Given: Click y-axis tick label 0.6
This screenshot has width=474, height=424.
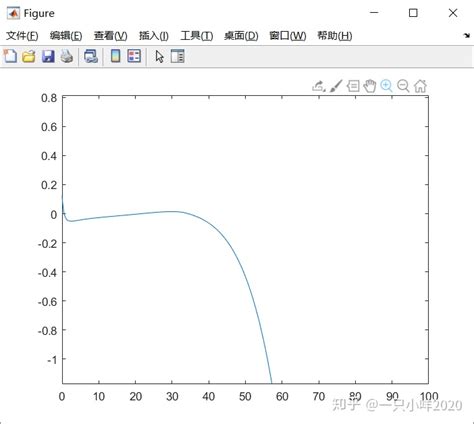Looking at the screenshot, I should coord(49,127).
